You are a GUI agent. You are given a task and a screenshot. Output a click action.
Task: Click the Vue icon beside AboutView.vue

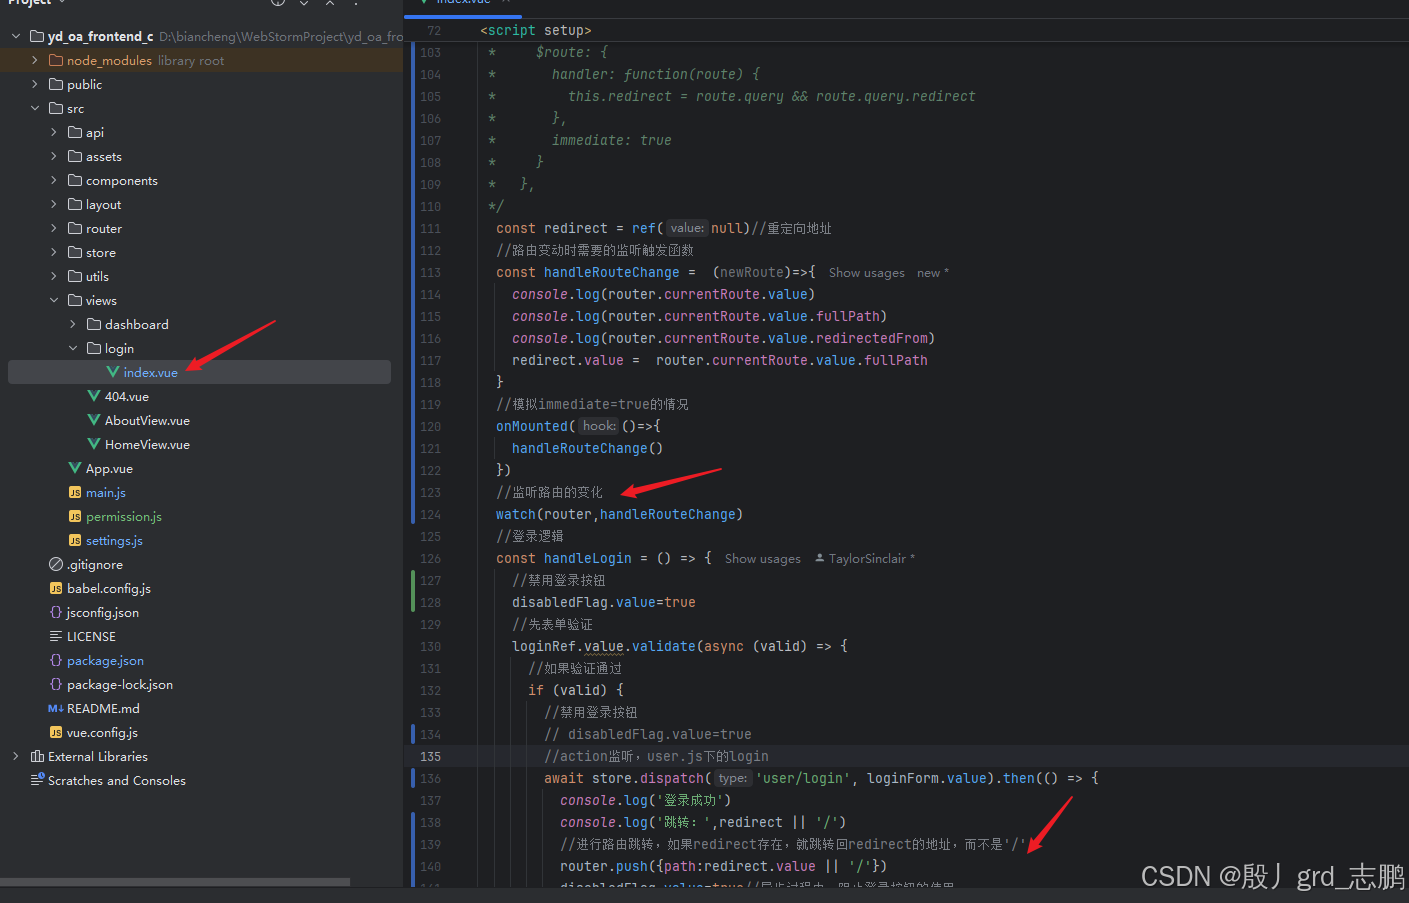[94, 421]
